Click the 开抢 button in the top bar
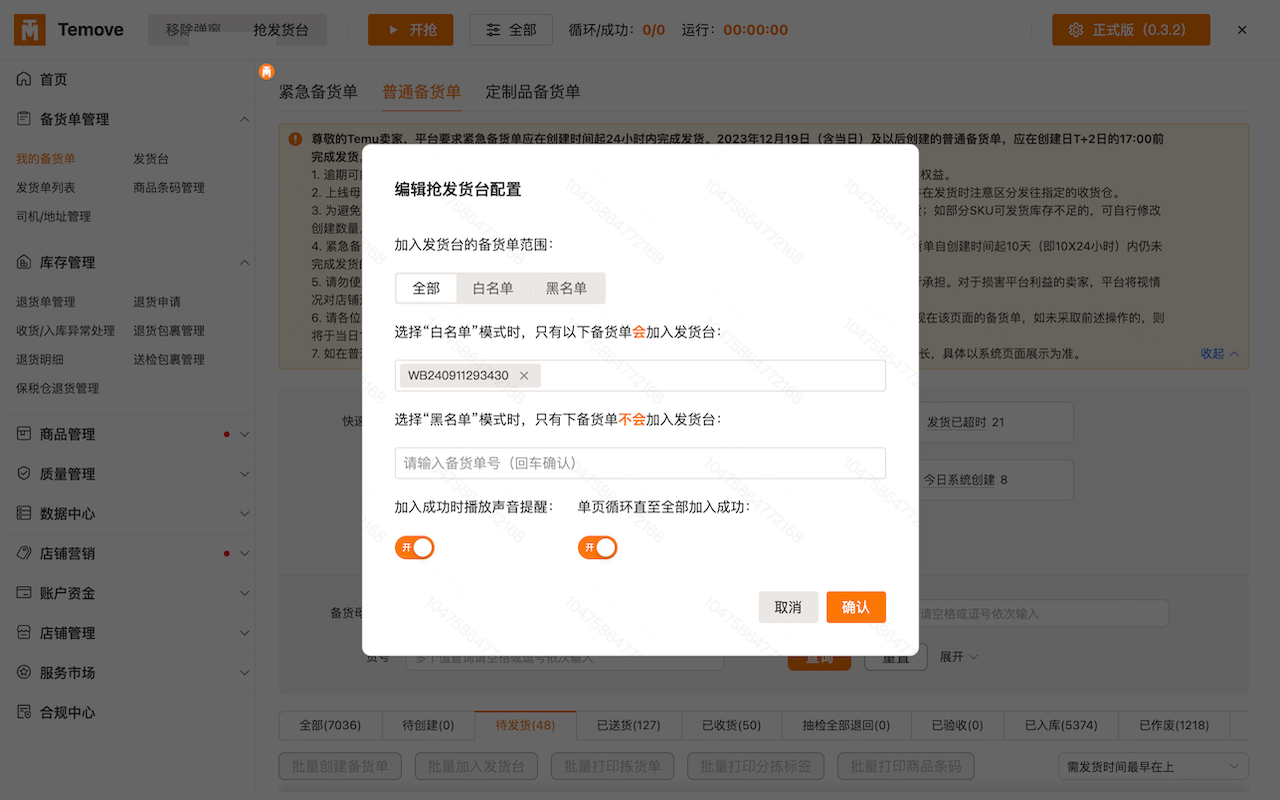1280x800 pixels. coord(410,30)
